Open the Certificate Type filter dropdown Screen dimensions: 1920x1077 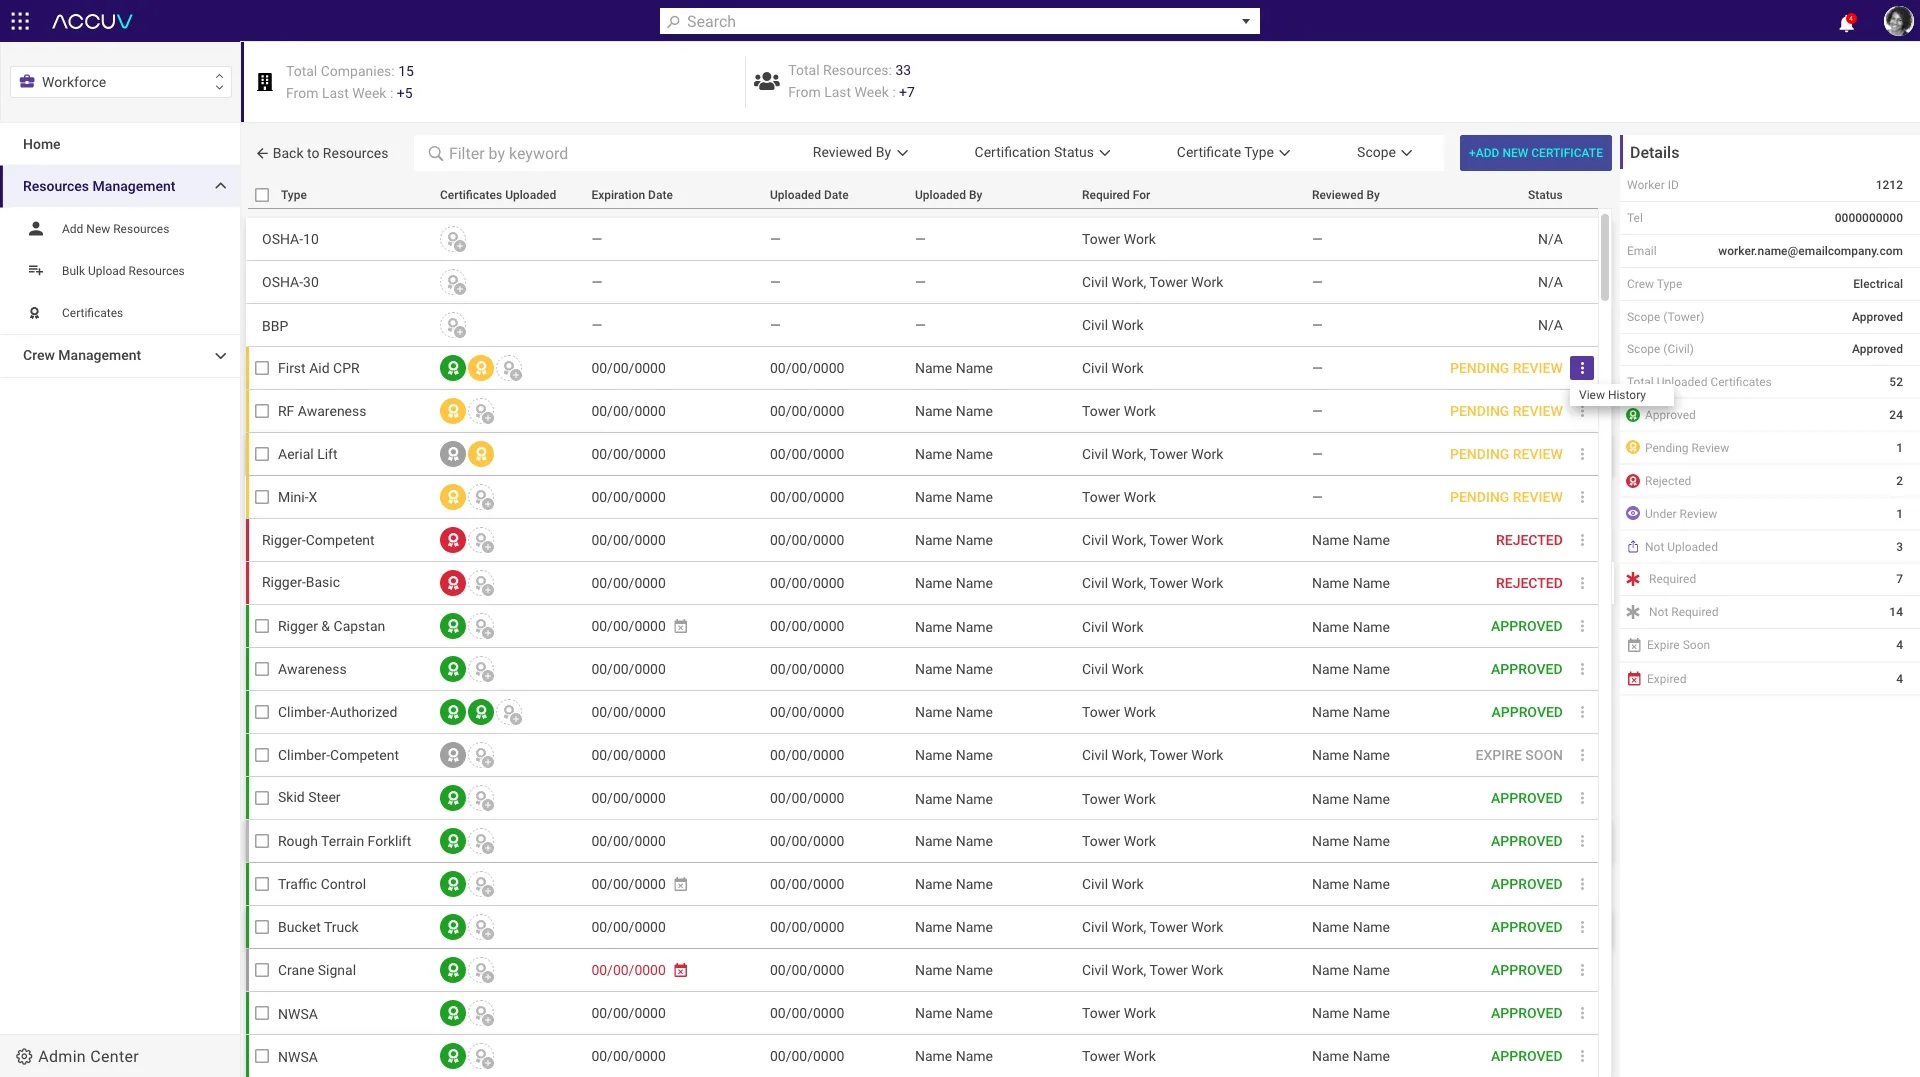click(1233, 152)
